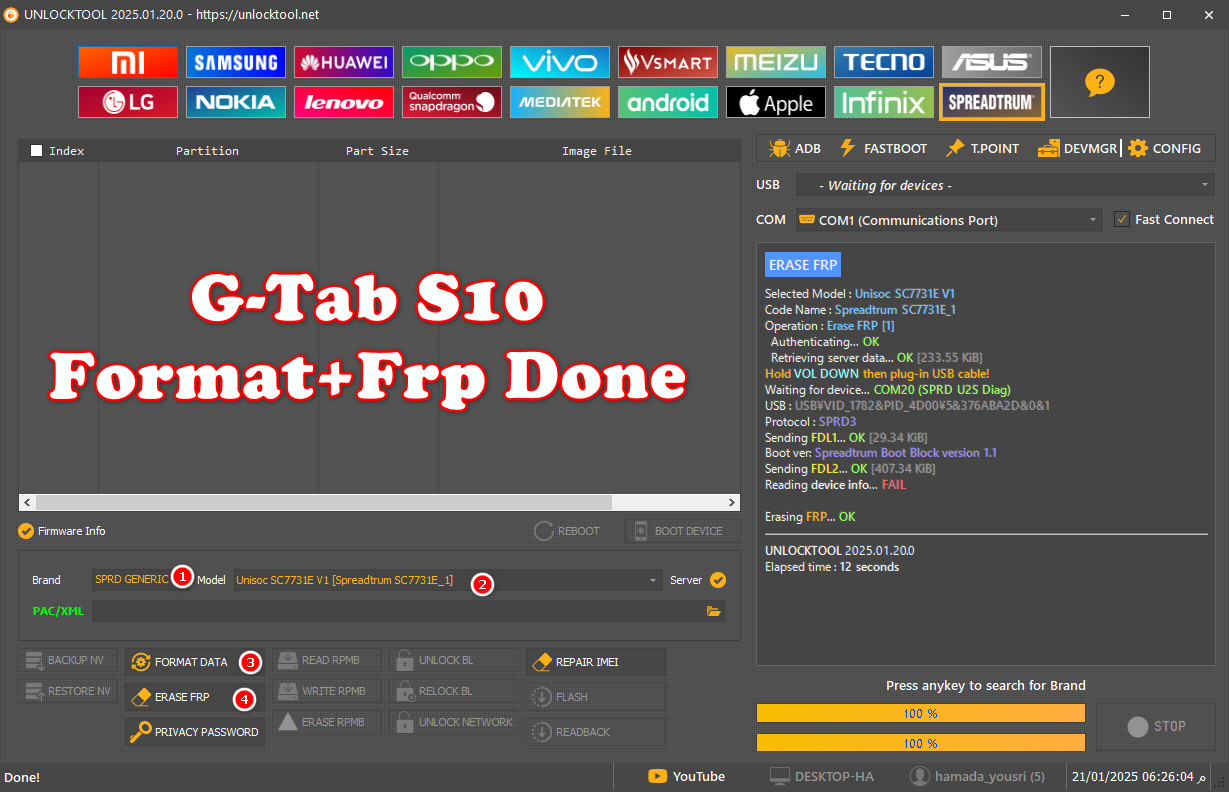Select the Spreadtrum brand icon
Screen dimensions: 1229x792
pos(992,102)
